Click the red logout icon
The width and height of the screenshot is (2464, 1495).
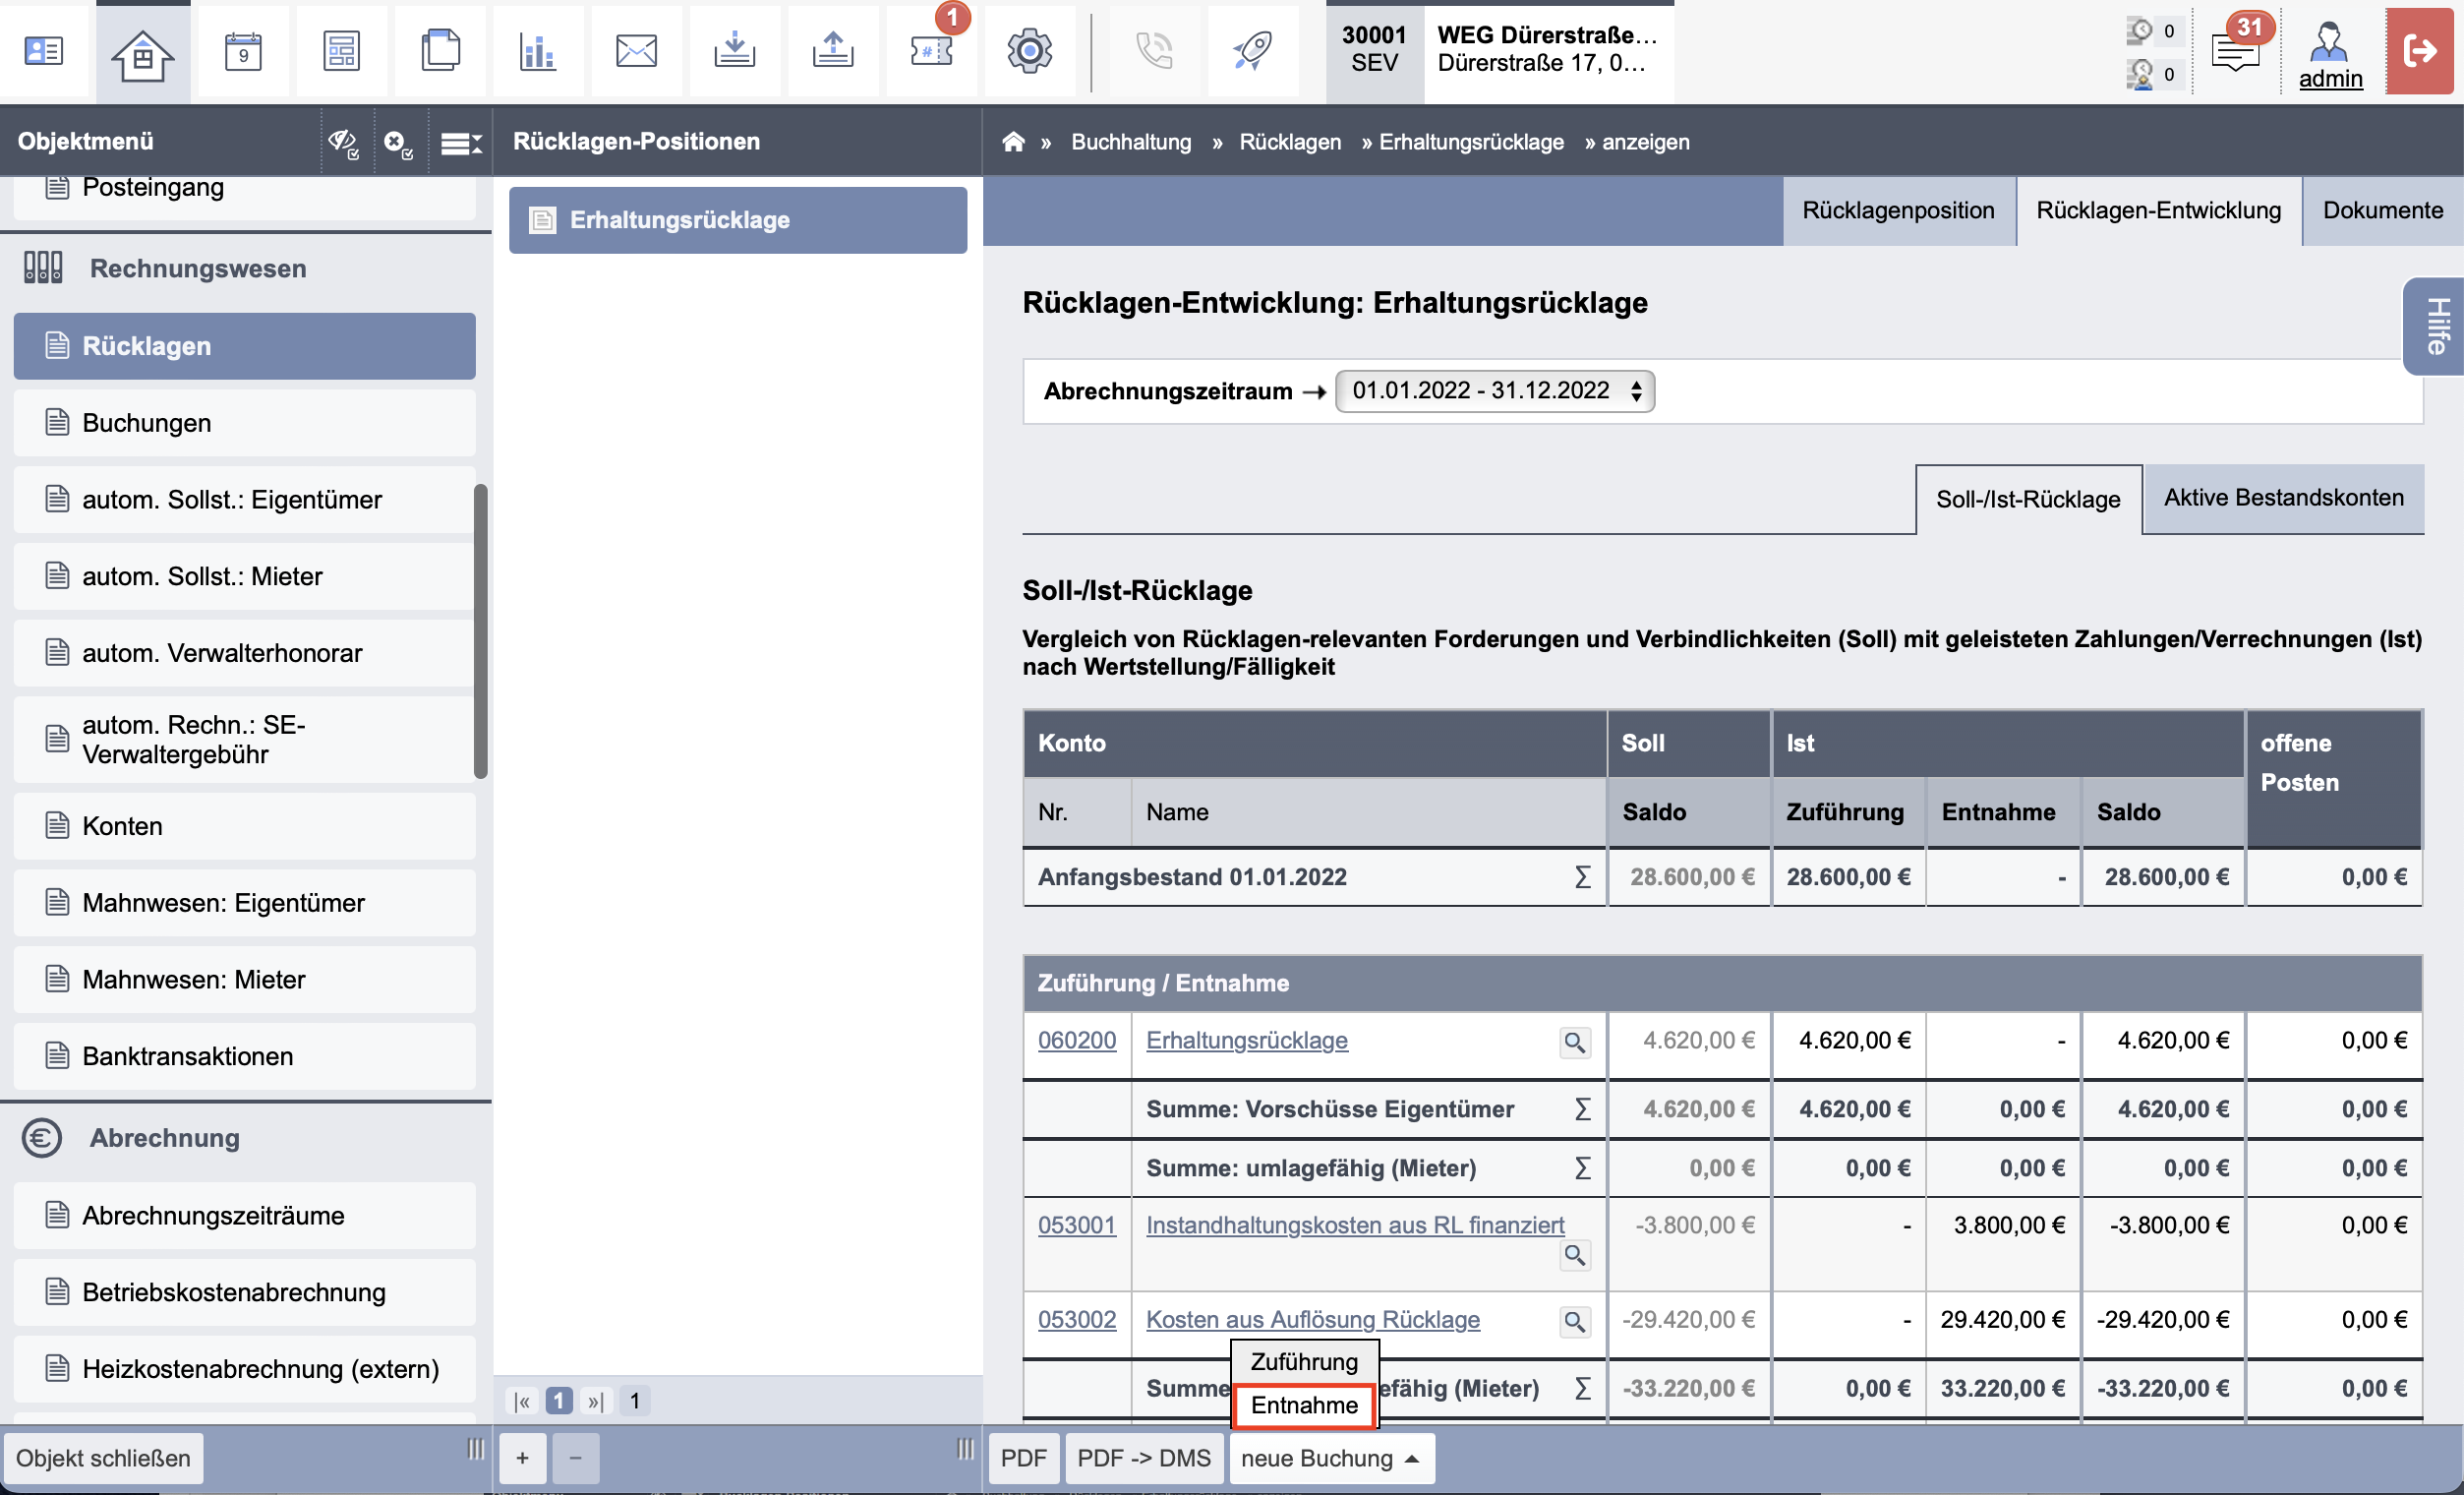(2420, 51)
